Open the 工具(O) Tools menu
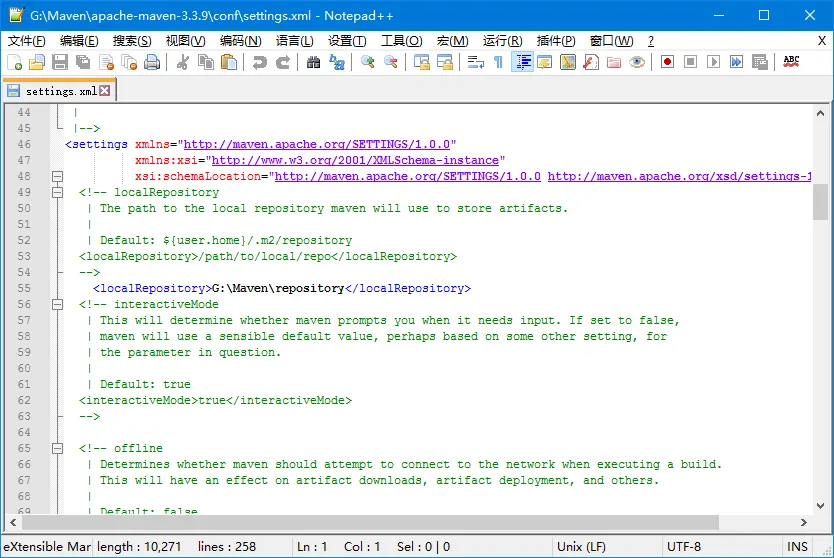 point(402,41)
